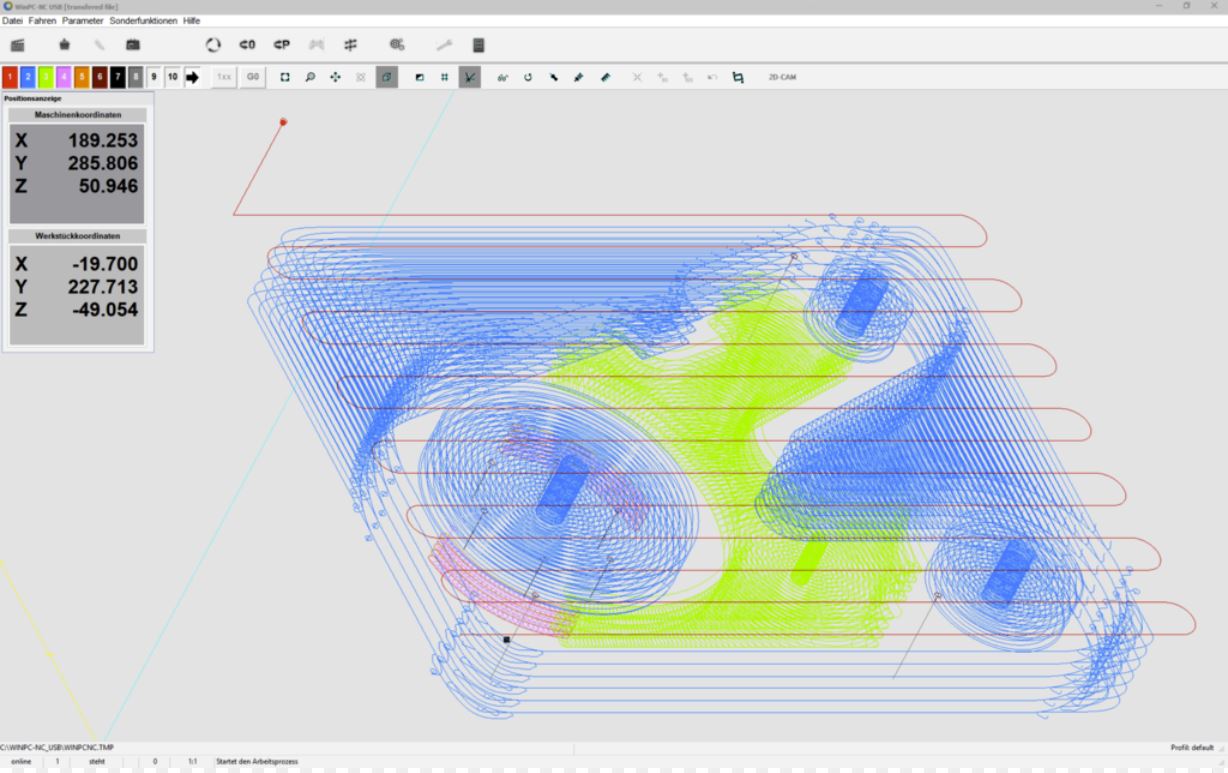Toggle the highlighted 3D view mode button
1228x773 pixels.
(x=387, y=76)
